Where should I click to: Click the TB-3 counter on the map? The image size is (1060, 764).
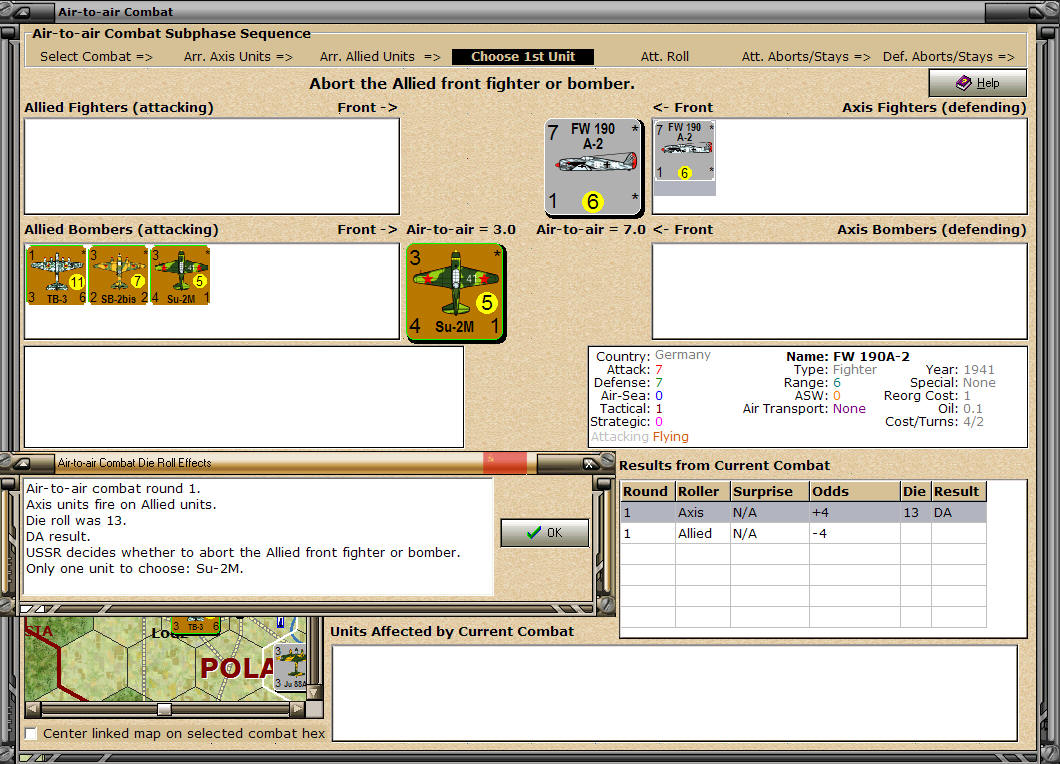(195, 625)
